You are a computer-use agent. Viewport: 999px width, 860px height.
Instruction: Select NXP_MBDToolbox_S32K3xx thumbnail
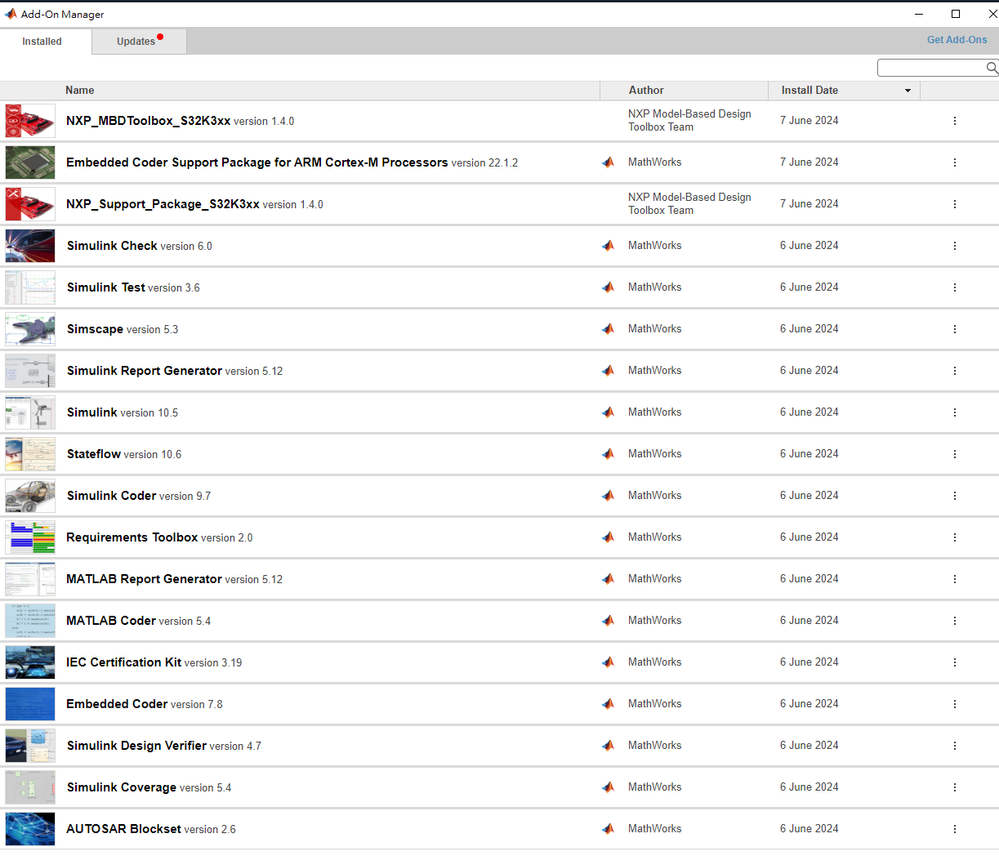tap(30, 121)
